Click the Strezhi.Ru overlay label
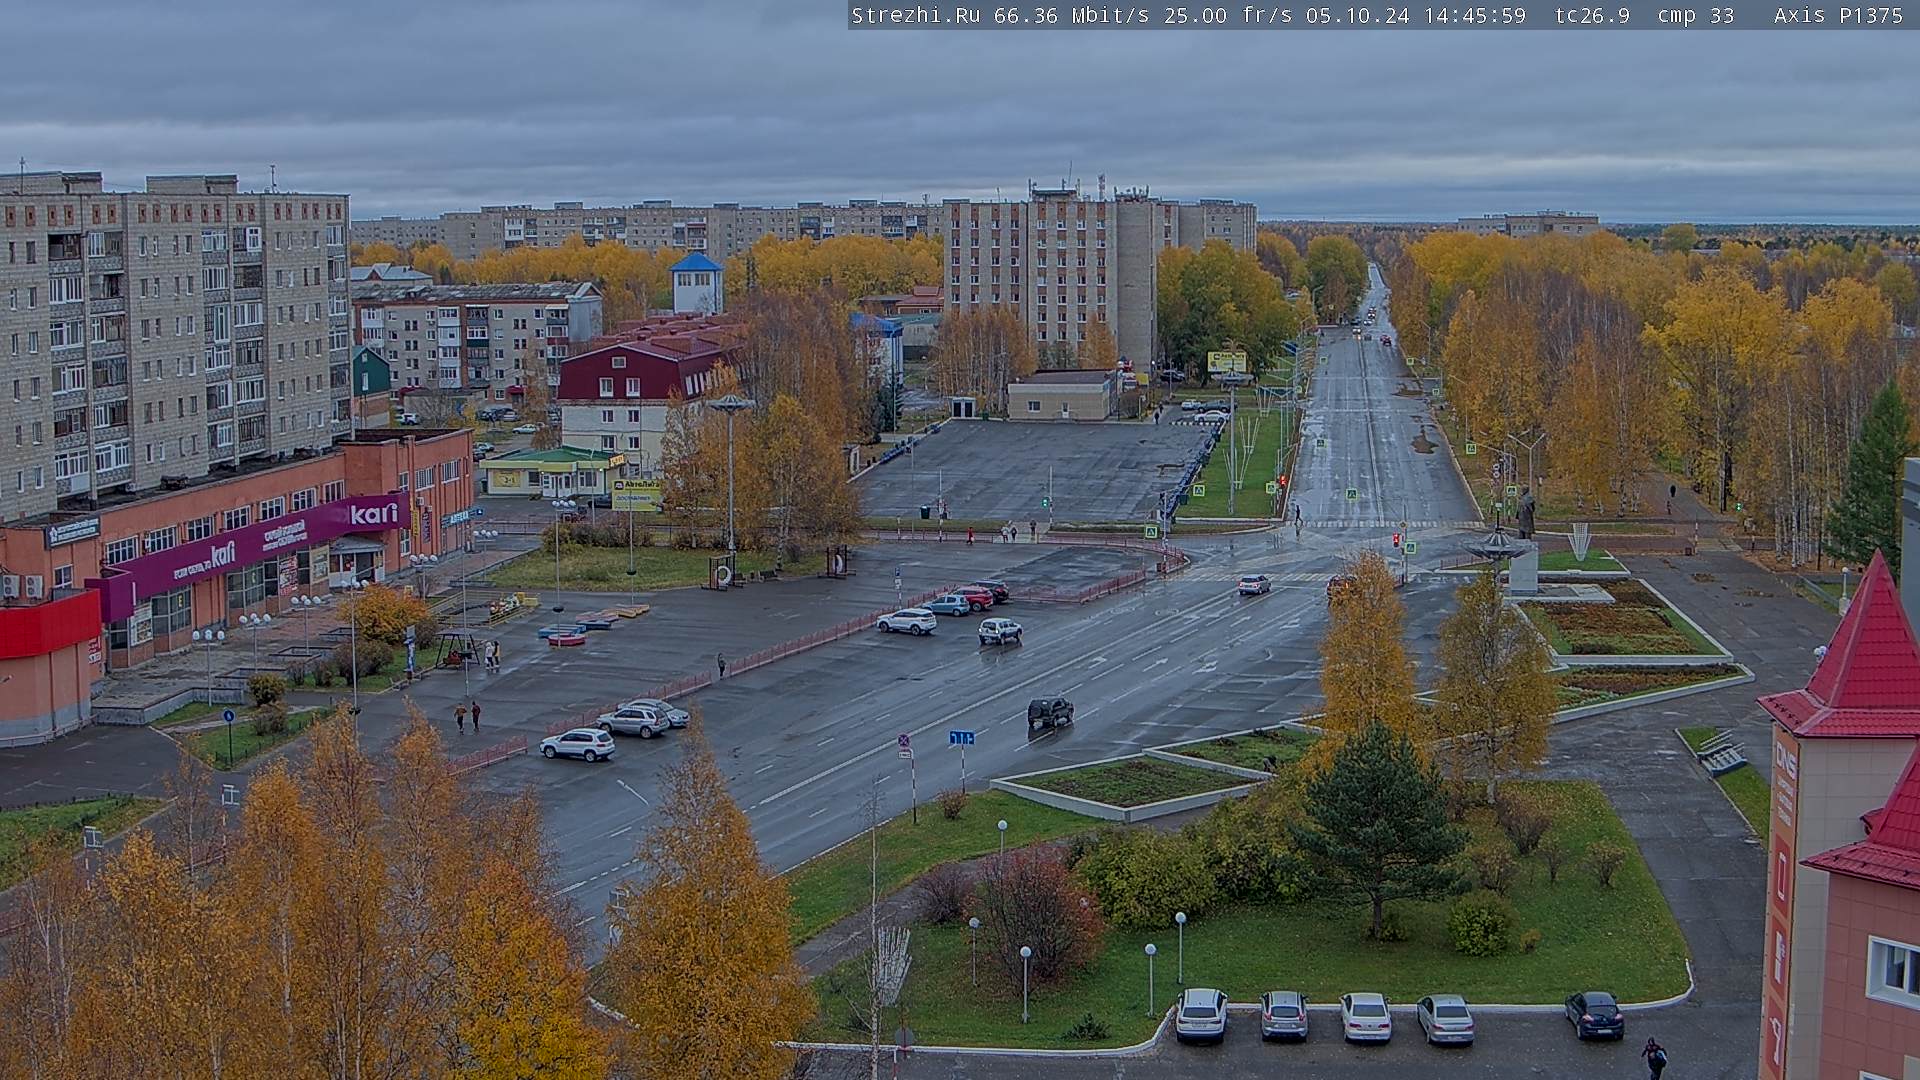This screenshot has height=1080, width=1920. (x=916, y=15)
